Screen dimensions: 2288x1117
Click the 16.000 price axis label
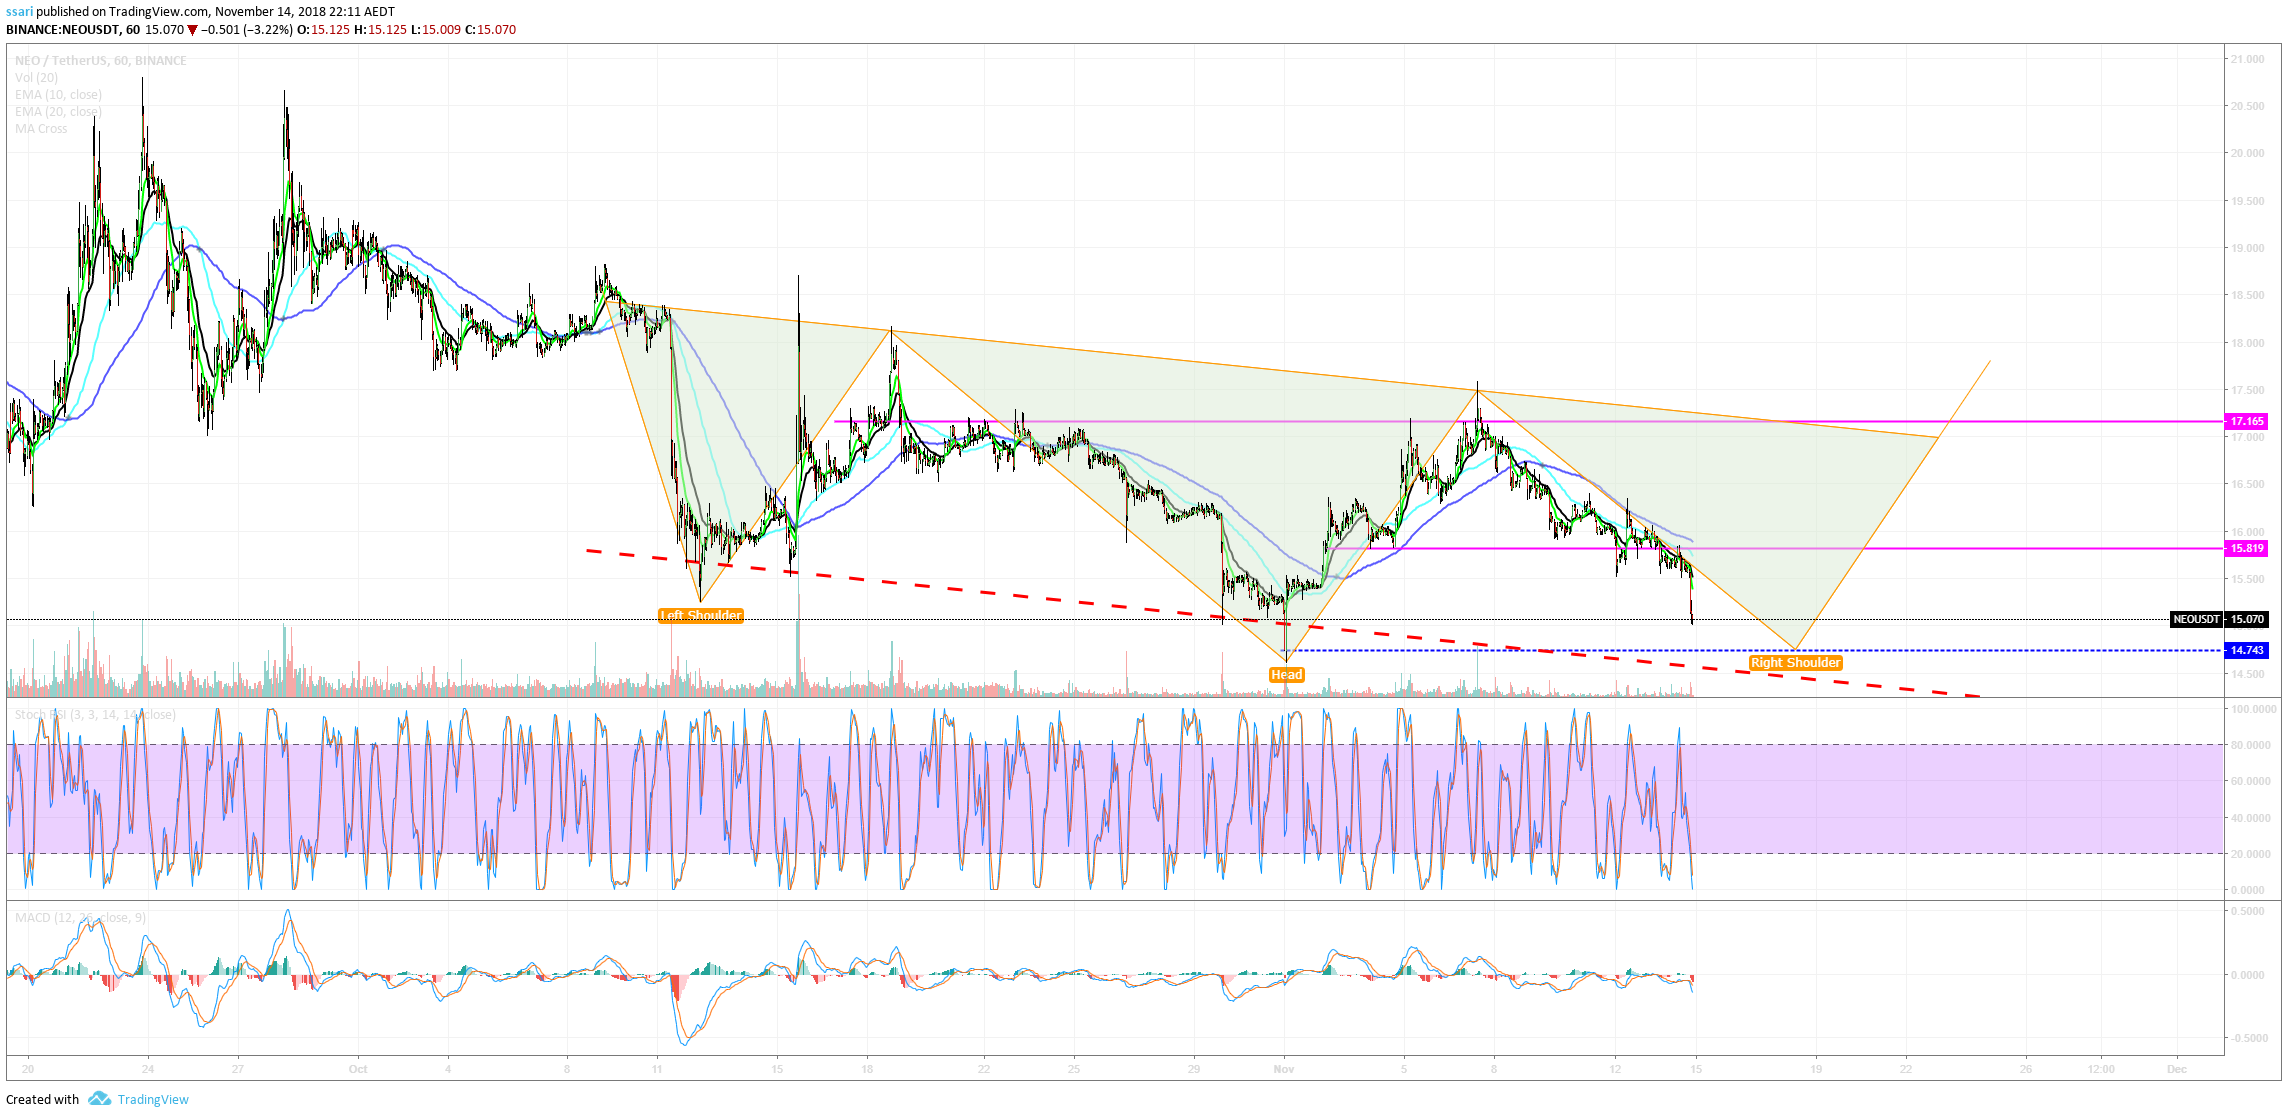coord(2247,532)
